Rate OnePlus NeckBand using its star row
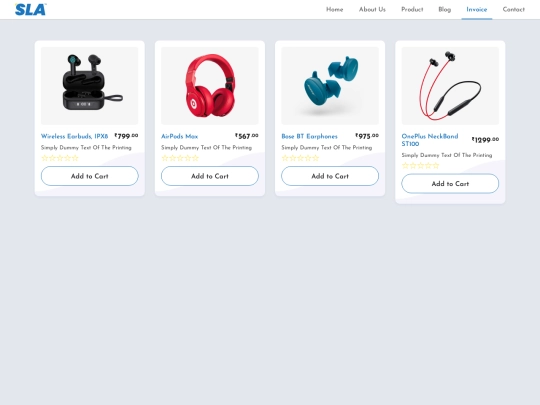The height and width of the screenshot is (405, 540). pos(420,166)
